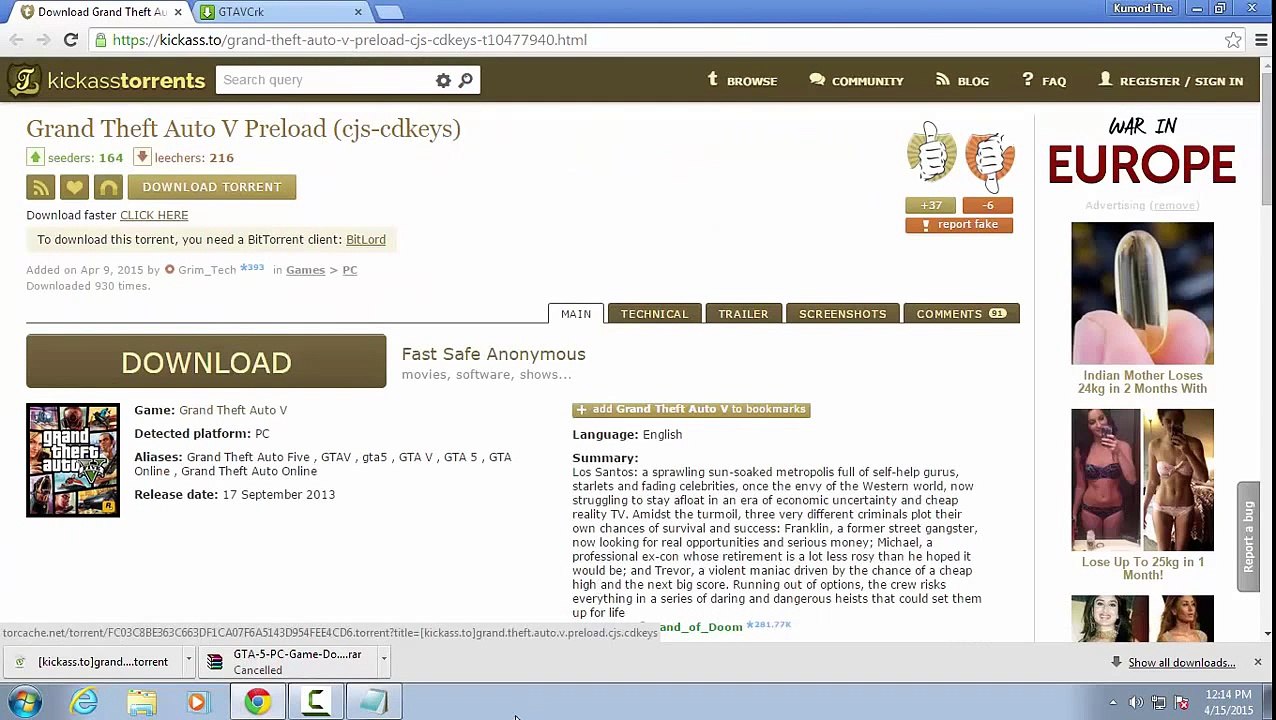Reload the page with the refresh icon

pyautogui.click(x=70, y=40)
